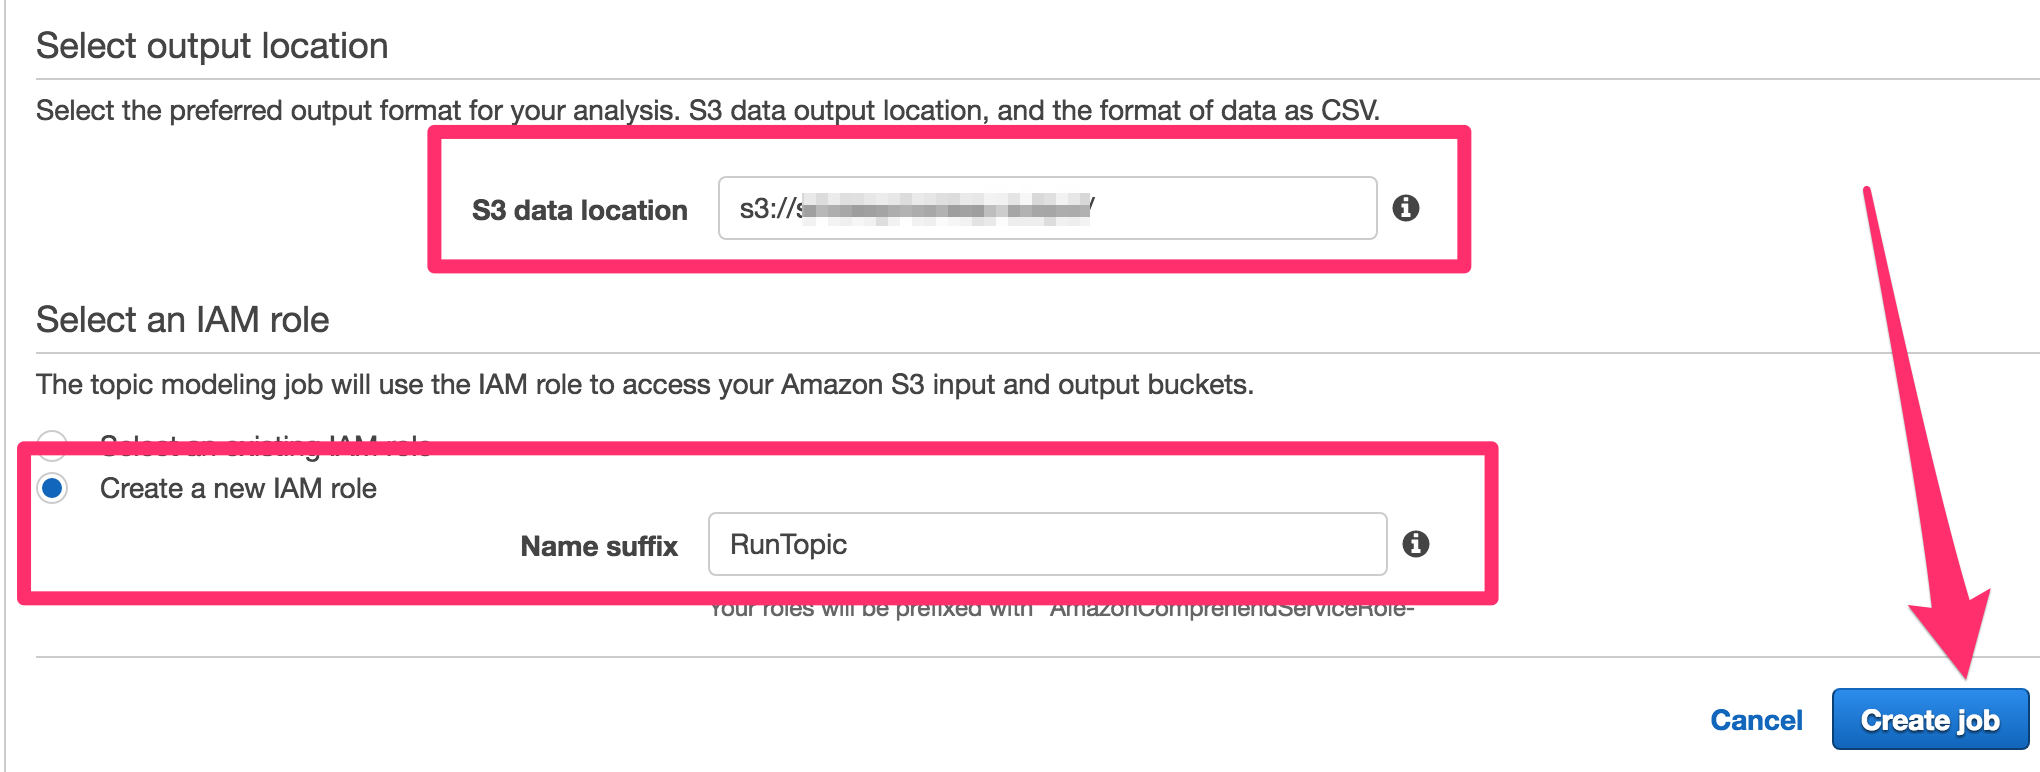
Task: Check the help icon next to RunTopic field
Action: pyautogui.click(x=1417, y=545)
